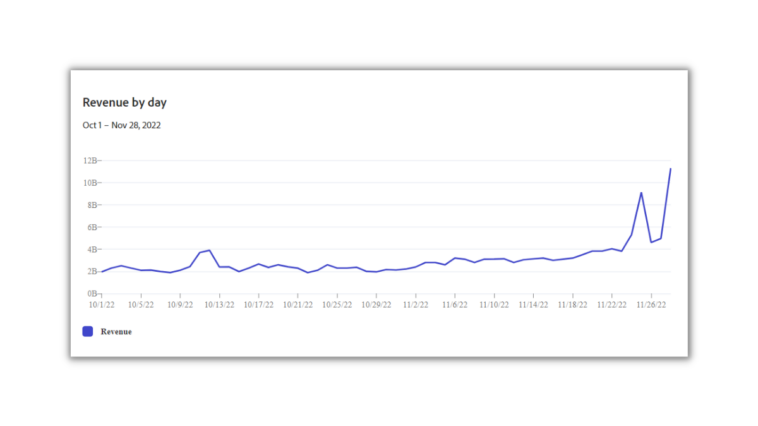Screen dimensions: 758x426
Task: Select the 11/18/22 x-axis date label
Action: tap(572, 305)
